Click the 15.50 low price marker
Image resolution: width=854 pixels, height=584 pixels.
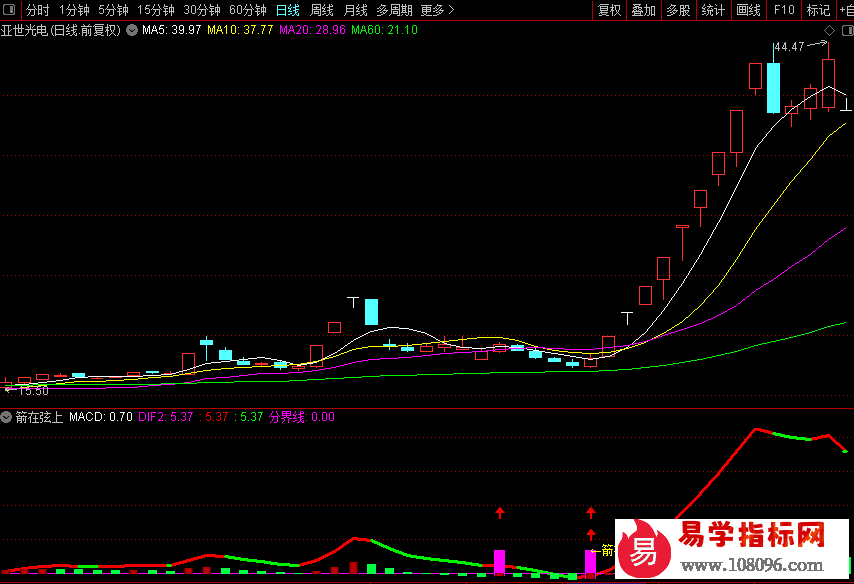pos(33,391)
